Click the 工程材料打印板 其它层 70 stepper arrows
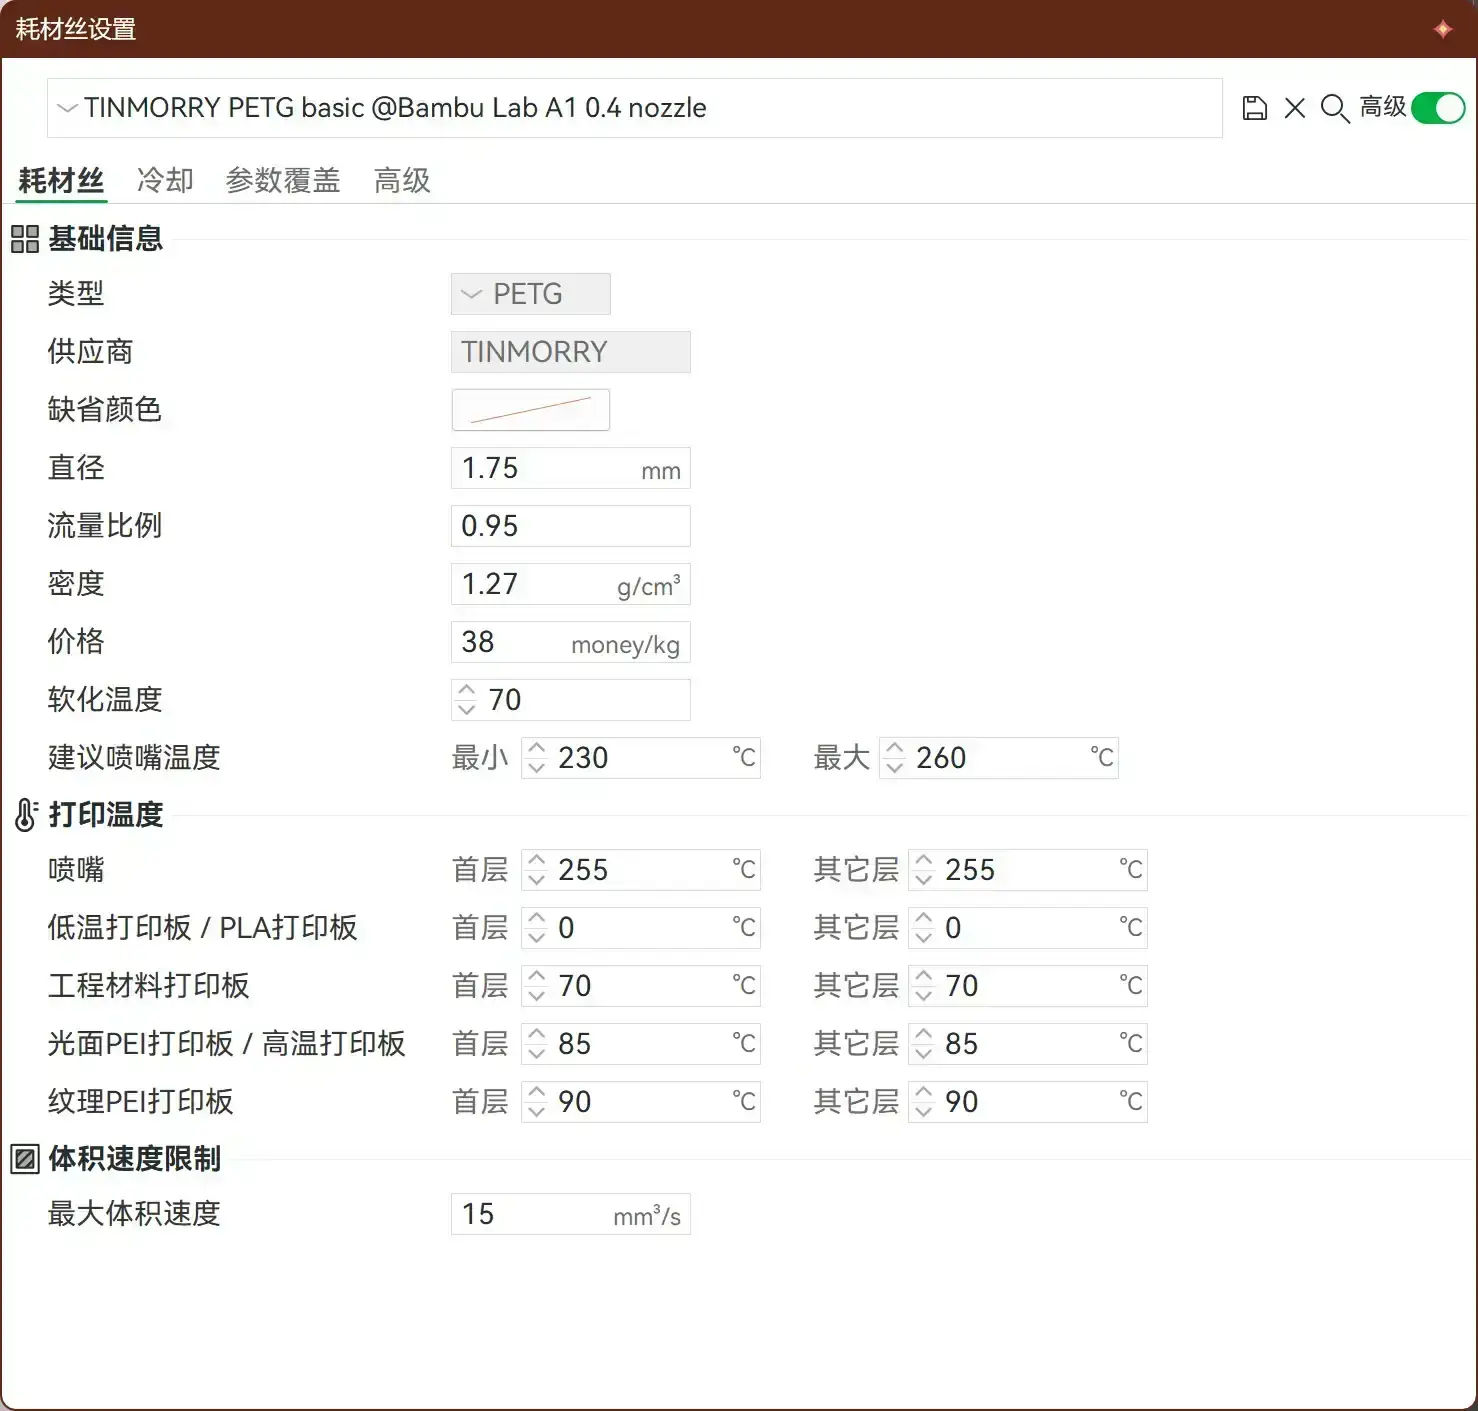 [x=924, y=986]
